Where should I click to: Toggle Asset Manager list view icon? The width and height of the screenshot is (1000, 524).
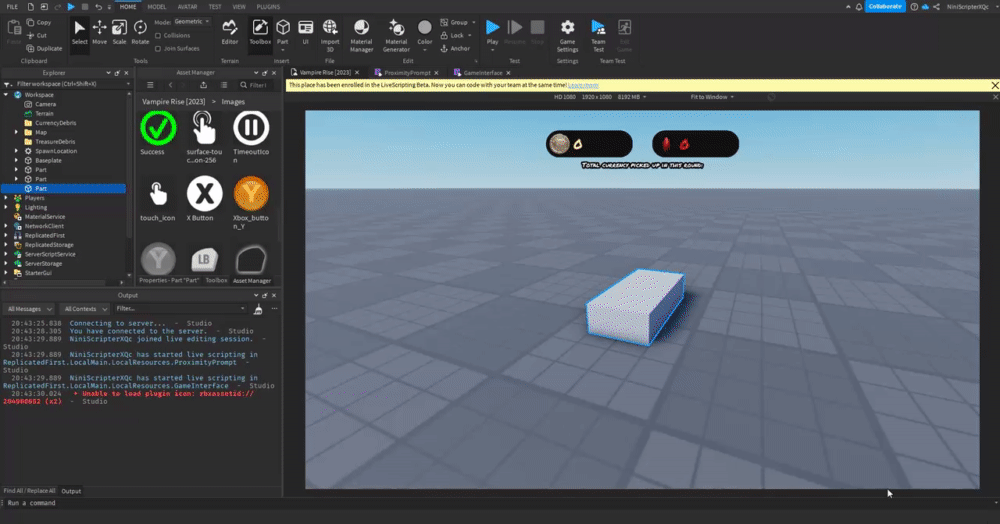pos(224,85)
